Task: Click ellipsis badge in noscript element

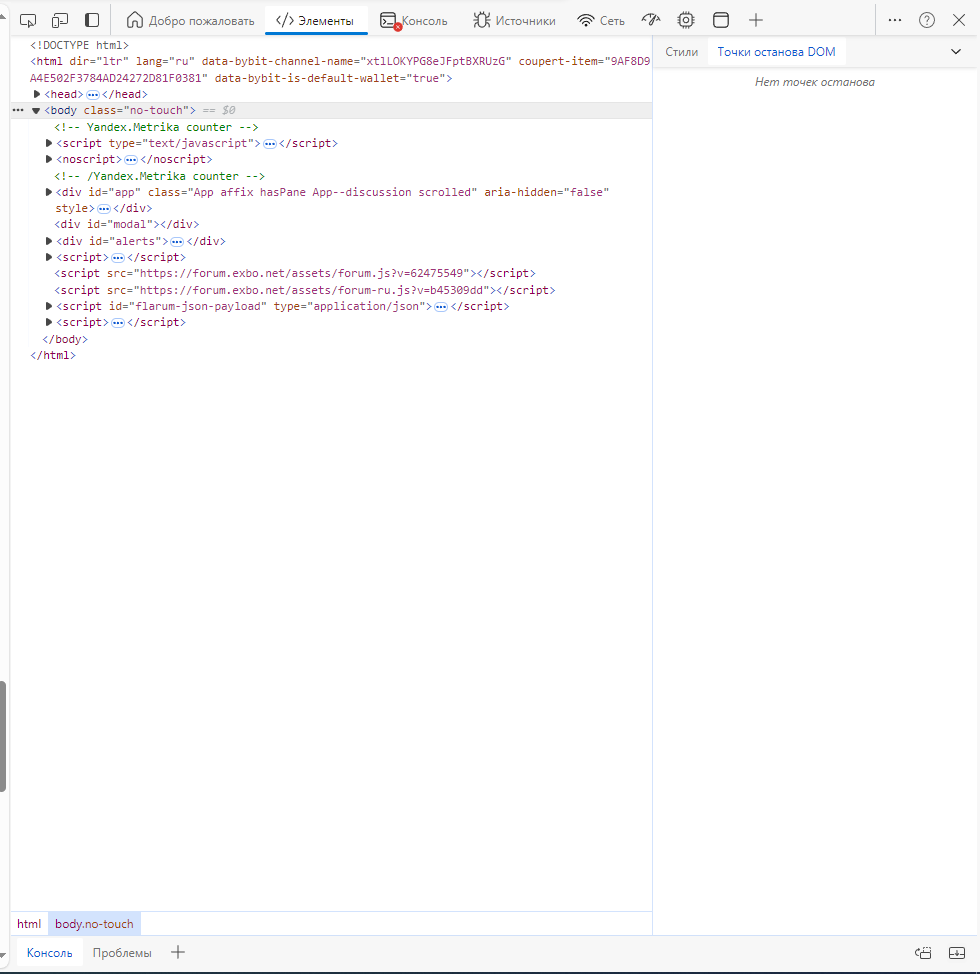Action: [x=131, y=160]
